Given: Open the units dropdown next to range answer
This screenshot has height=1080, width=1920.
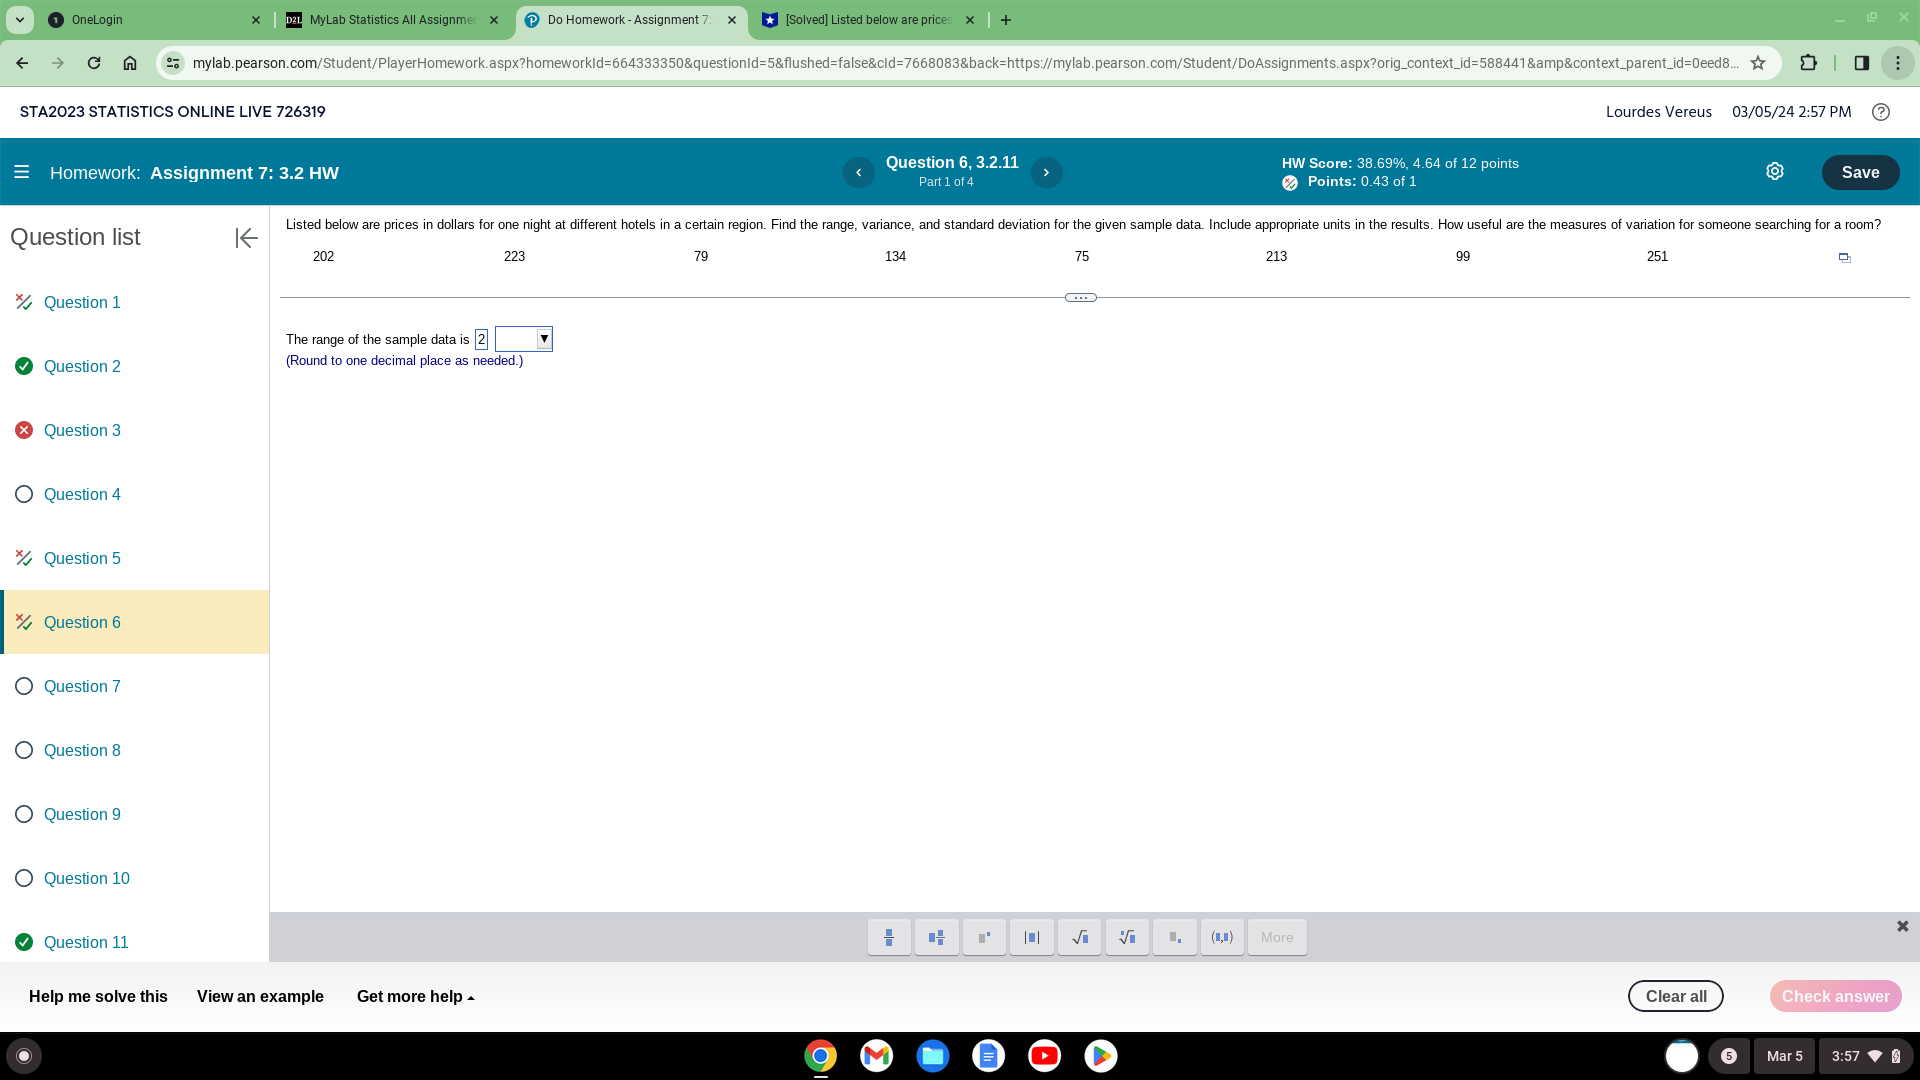Looking at the screenshot, I should tap(544, 339).
